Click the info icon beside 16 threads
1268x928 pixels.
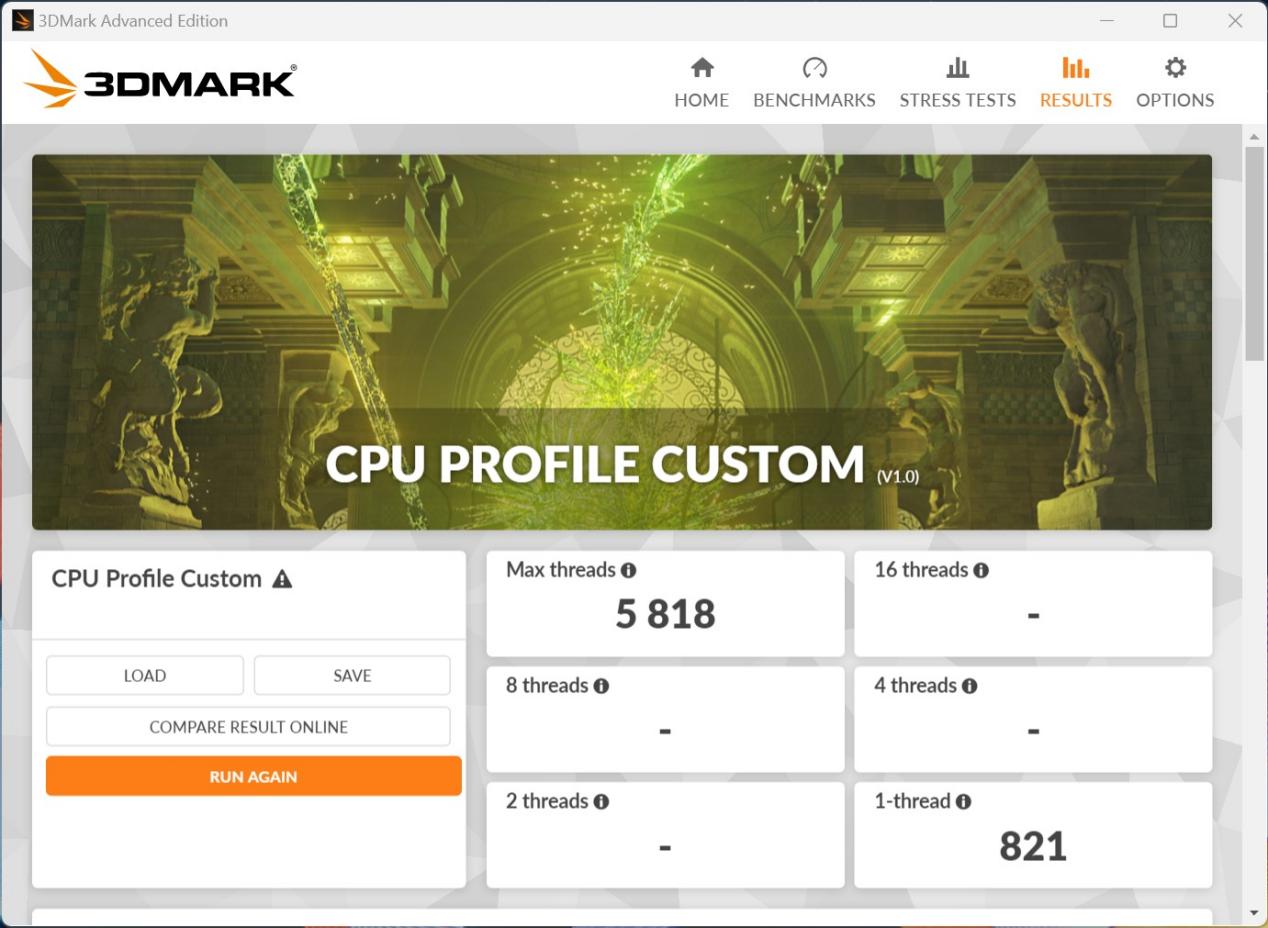click(983, 570)
